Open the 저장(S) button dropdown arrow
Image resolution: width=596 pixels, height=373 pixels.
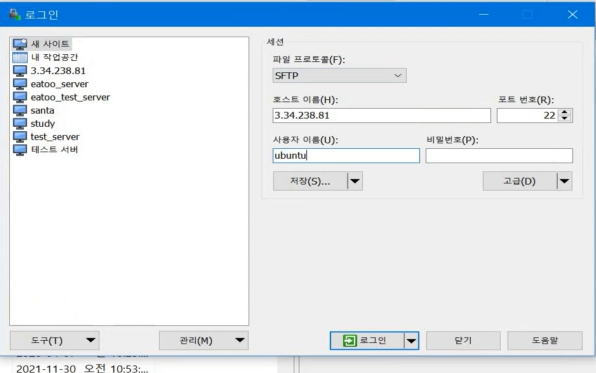(355, 181)
